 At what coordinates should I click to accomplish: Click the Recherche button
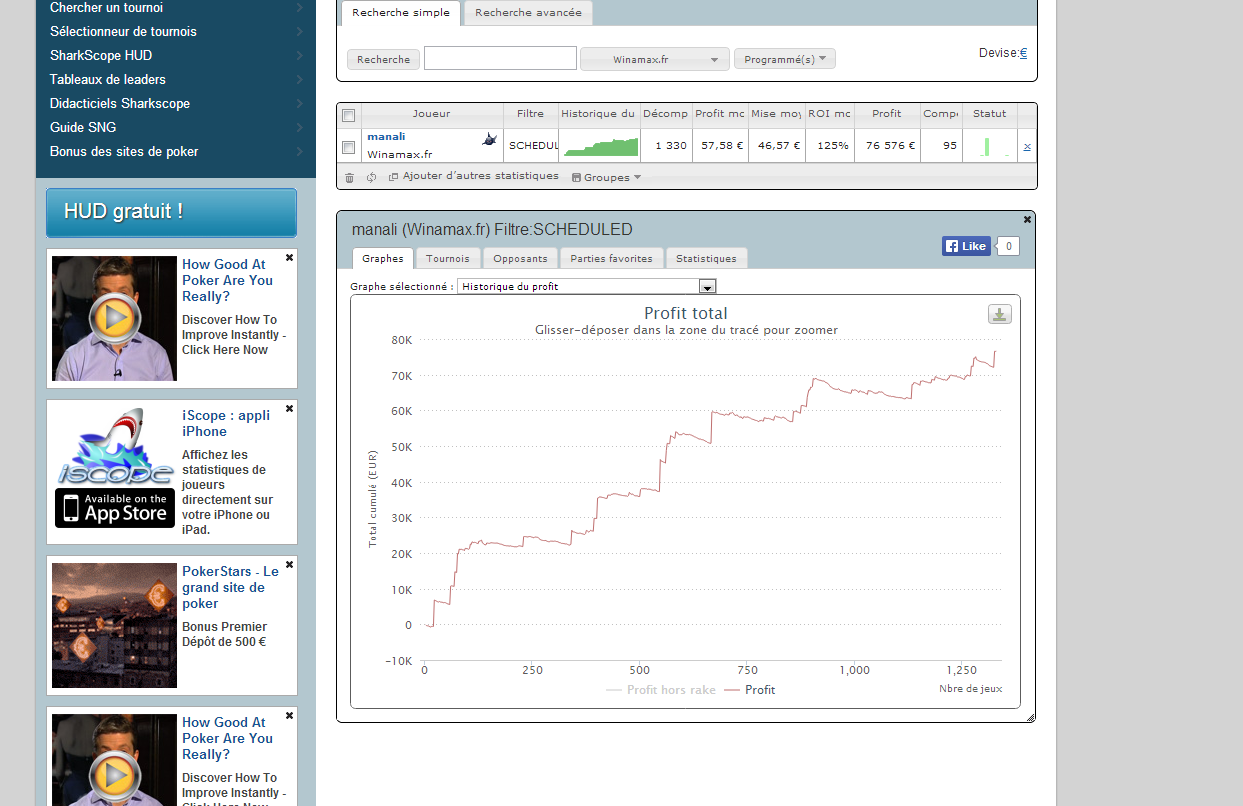pyautogui.click(x=383, y=59)
